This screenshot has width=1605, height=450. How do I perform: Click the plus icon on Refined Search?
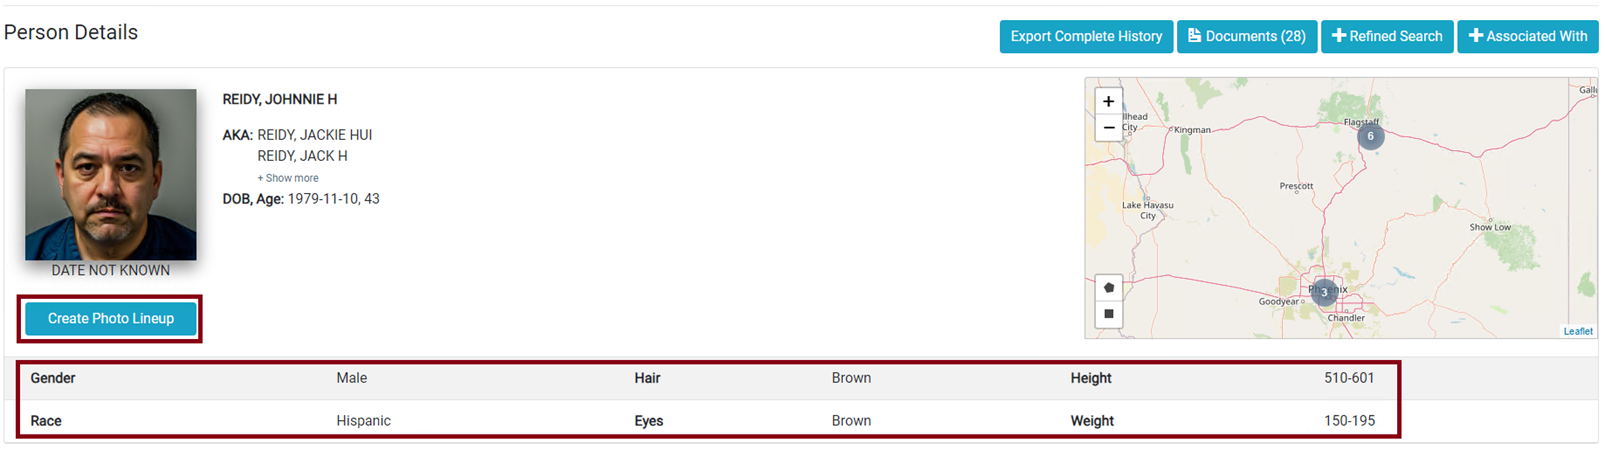pyautogui.click(x=1338, y=36)
